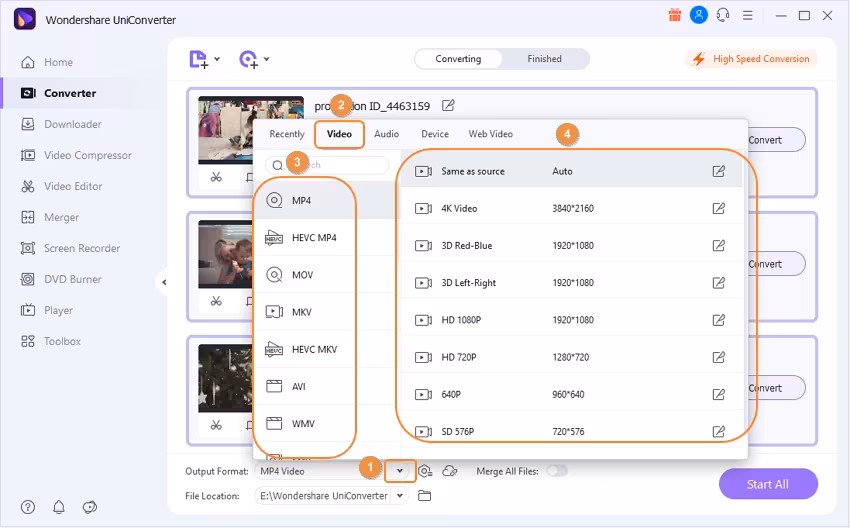Open the Output Format dropdown arrow
Viewport: 850px width, 528px height.
[400, 471]
